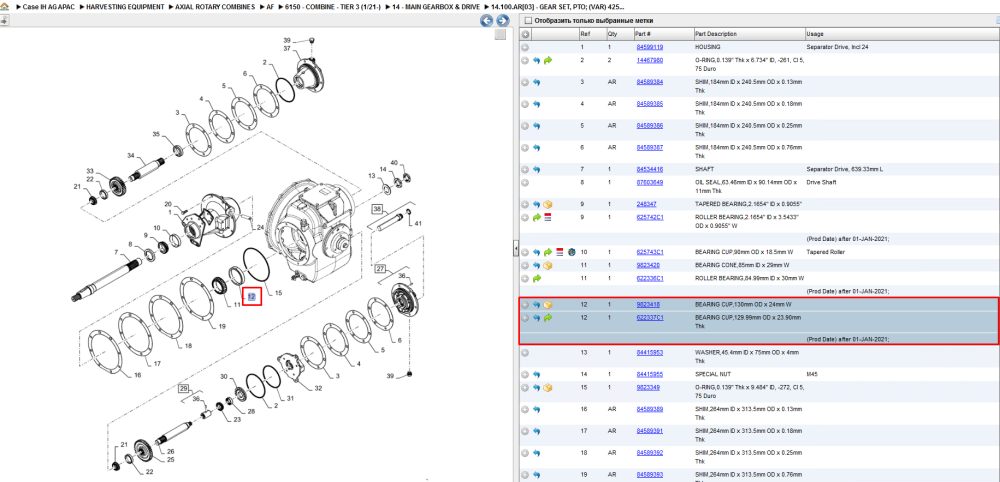Select round marker for shim 84589391 row
The image size is (1000, 482).
click(x=525, y=431)
